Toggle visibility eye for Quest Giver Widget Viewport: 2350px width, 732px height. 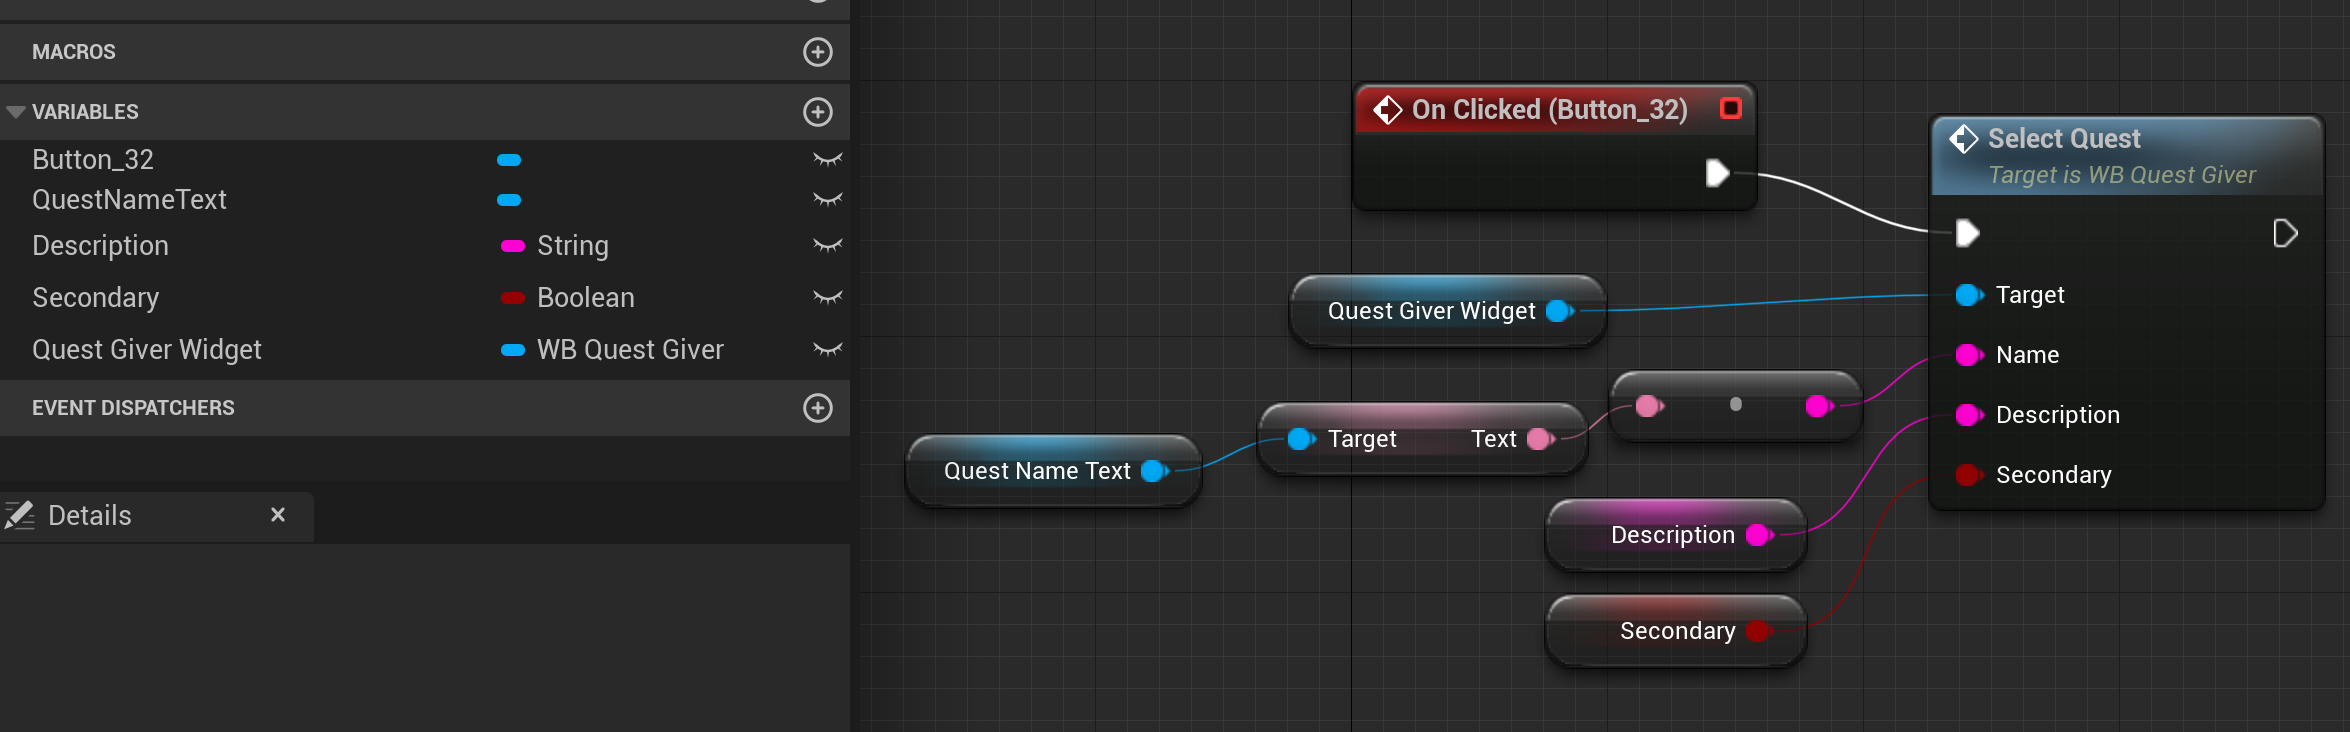[827, 350]
